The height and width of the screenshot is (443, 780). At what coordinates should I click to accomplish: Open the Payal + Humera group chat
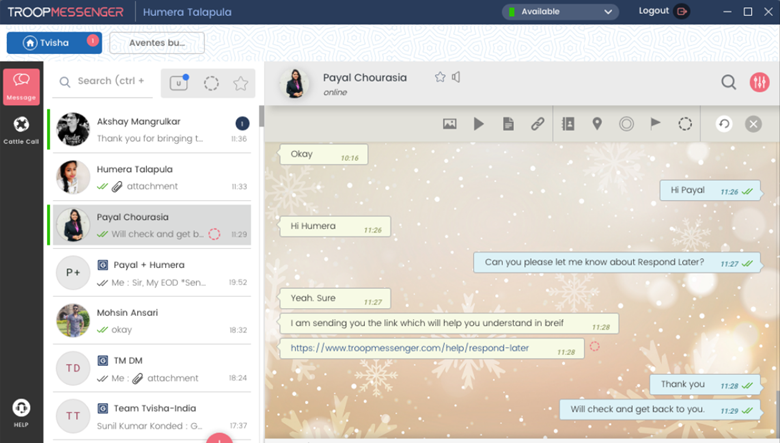pos(152,272)
